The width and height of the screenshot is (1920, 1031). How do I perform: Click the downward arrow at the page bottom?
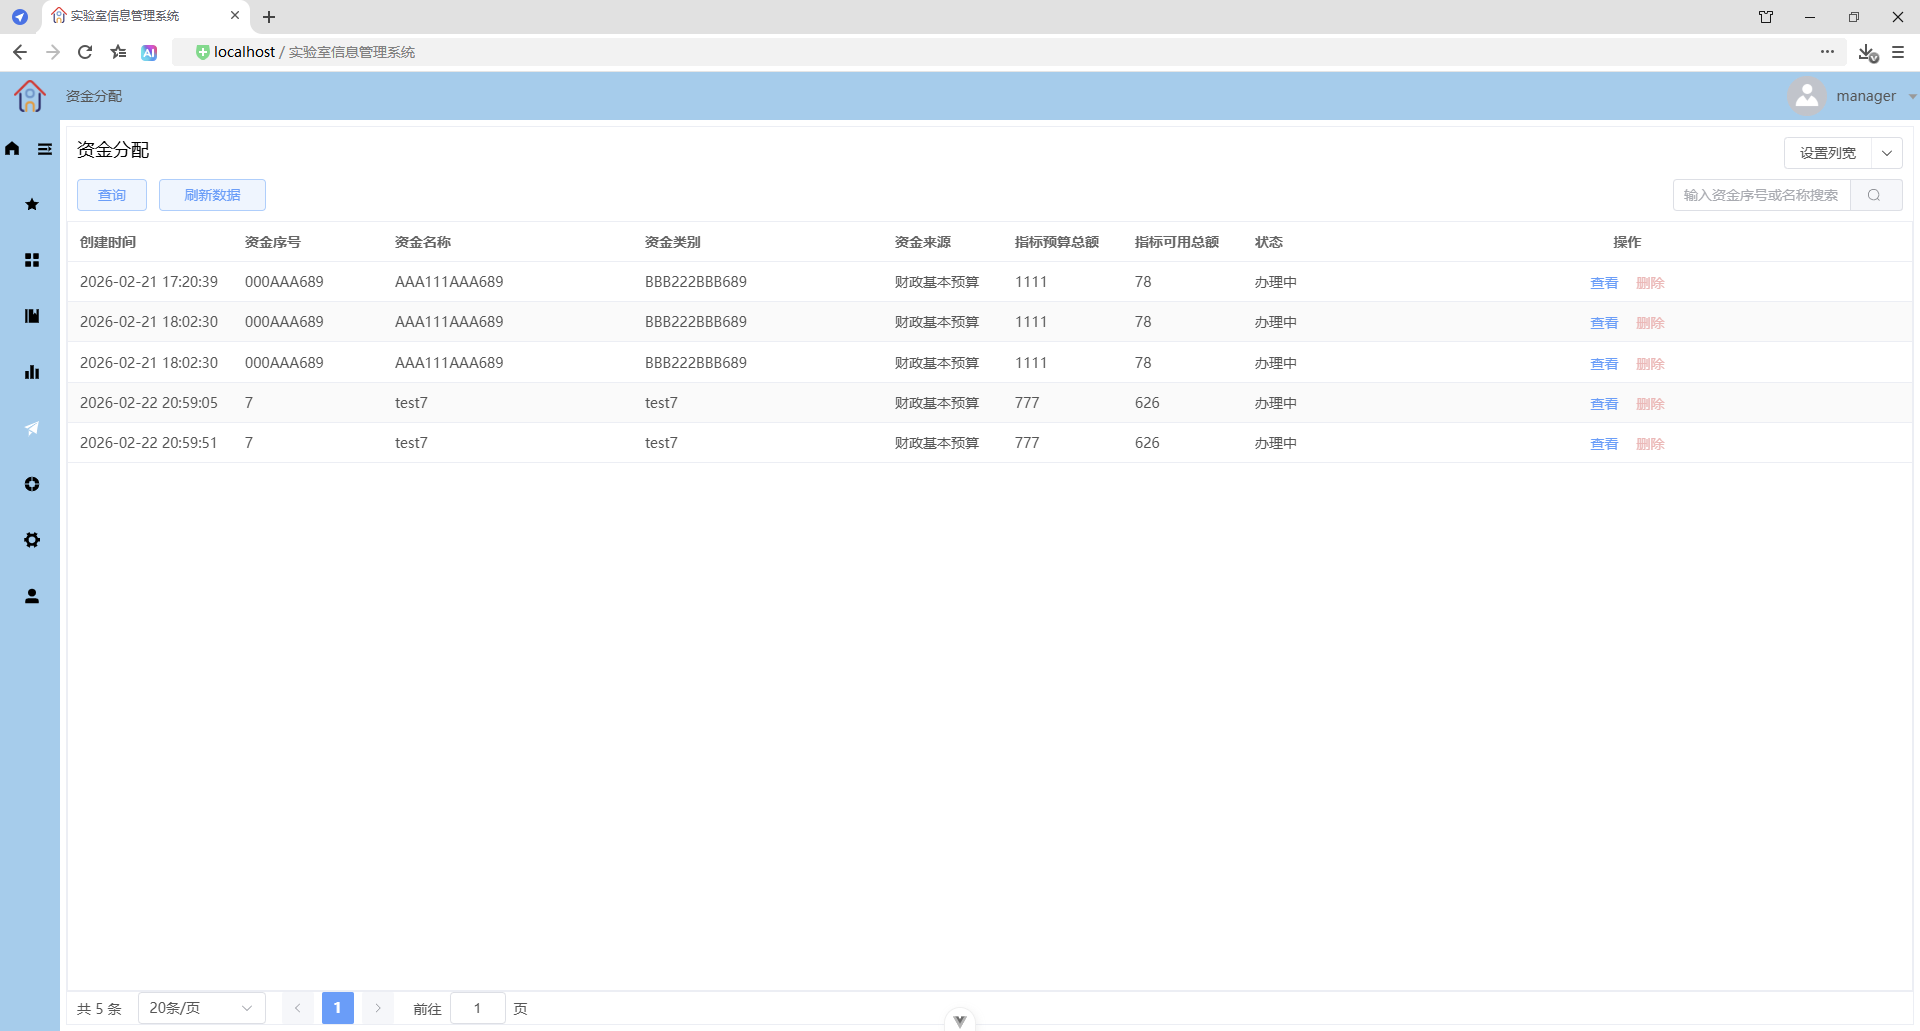pyautogui.click(x=960, y=1021)
